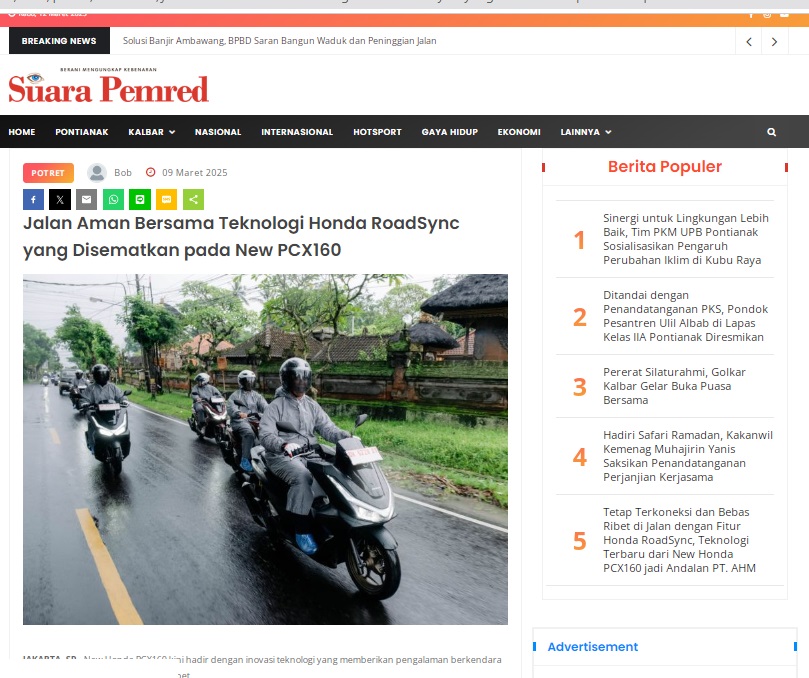Click the Suara Pemred logo
This screenshot has height=678, width=809.
[x=108, y=86]
